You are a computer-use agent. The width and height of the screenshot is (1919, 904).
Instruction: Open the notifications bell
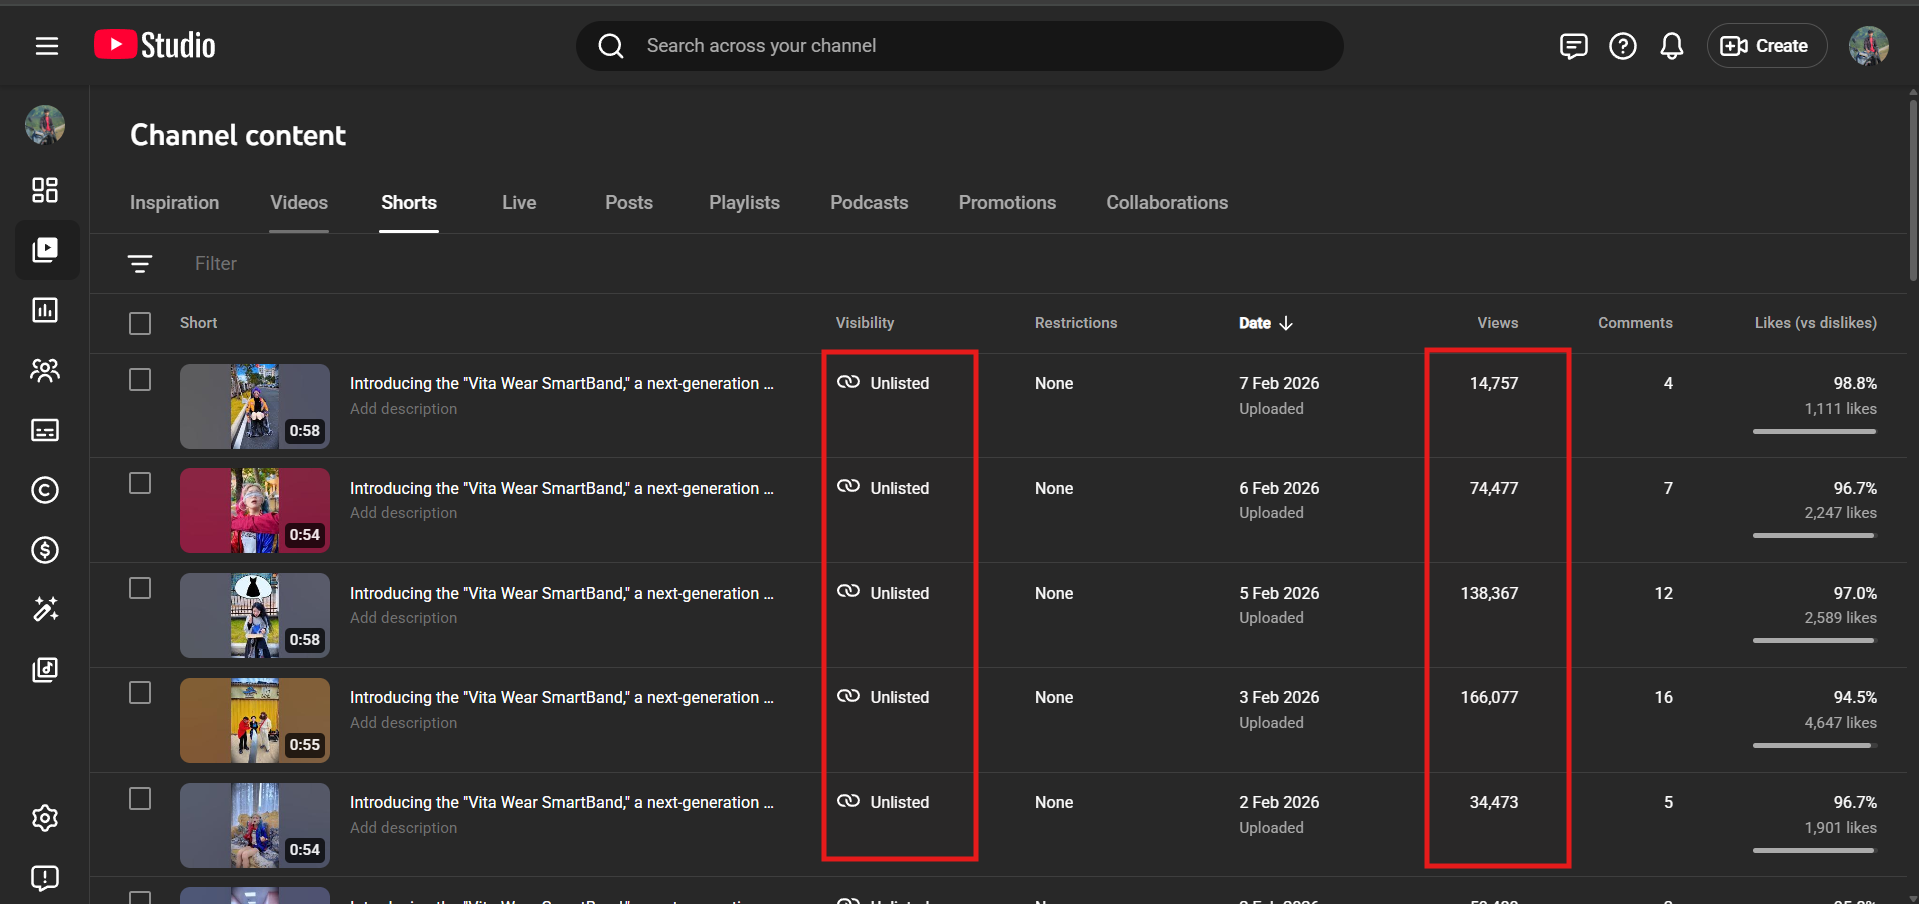(x=1671, y=46)
